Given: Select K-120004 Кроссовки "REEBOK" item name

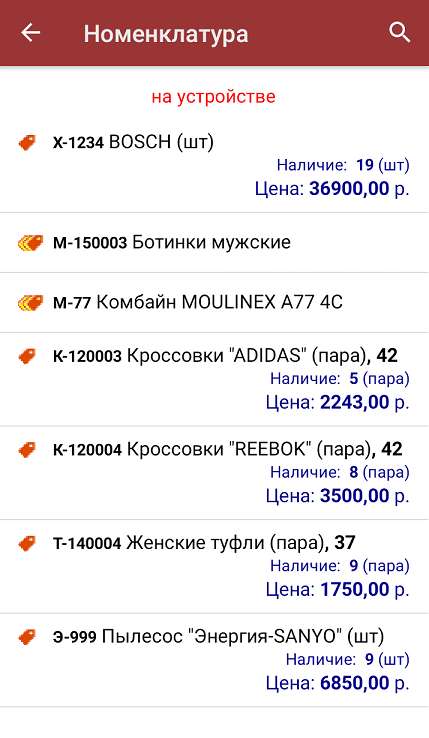Looking at the screenshot, I should (x=227, y=449).
